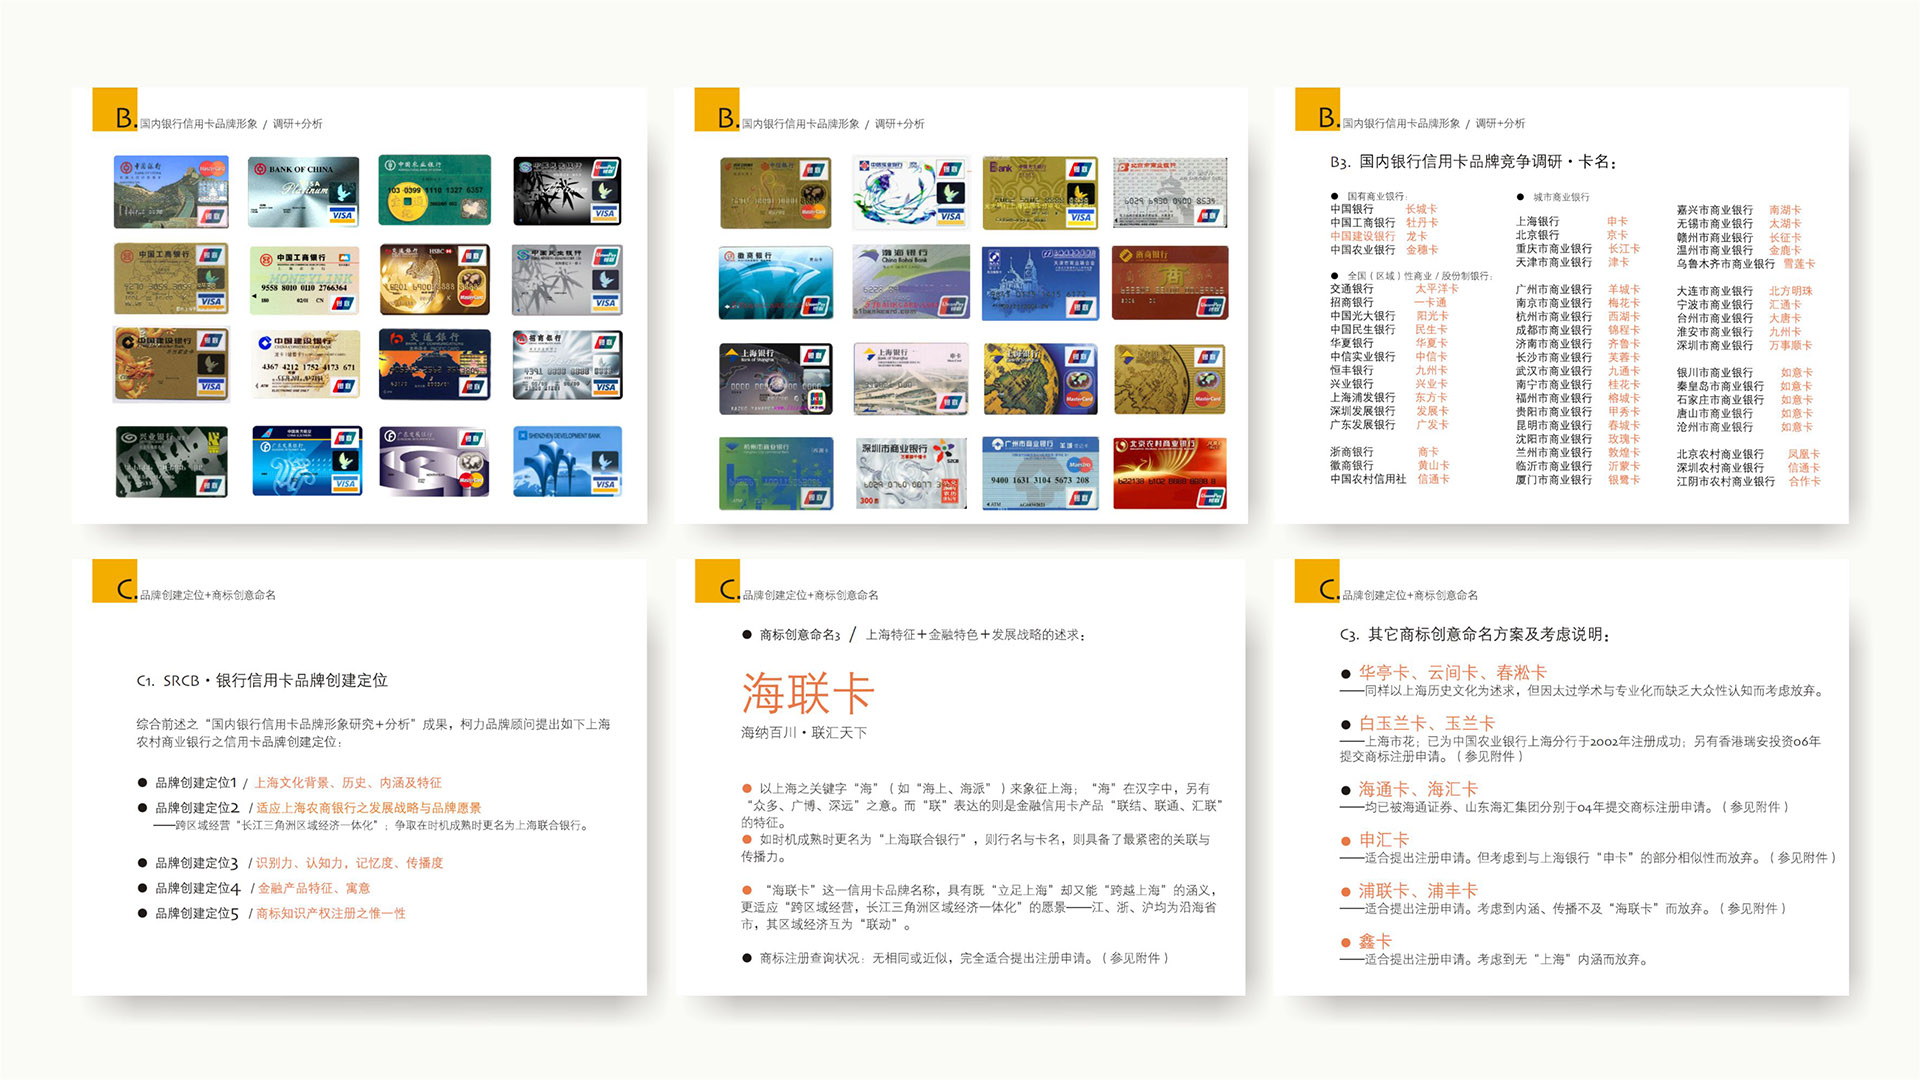The image size is (1920, 1080).
Task: Click the gold dragon Construction Bank Visa card
Action: click(x=171, y=364)
